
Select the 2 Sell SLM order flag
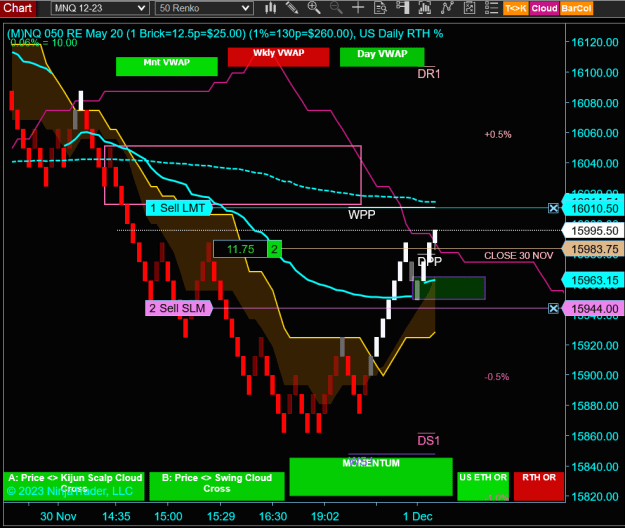tap(179, 308)
